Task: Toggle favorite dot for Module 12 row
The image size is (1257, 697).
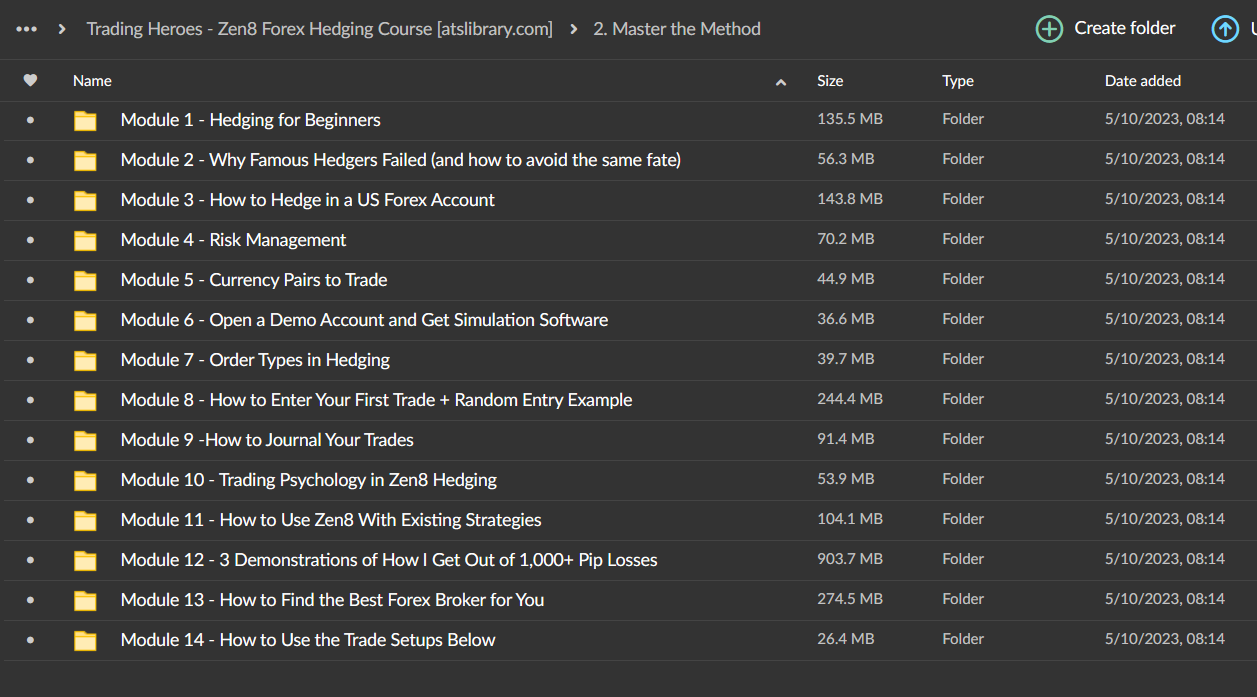Action: [30, 560]
